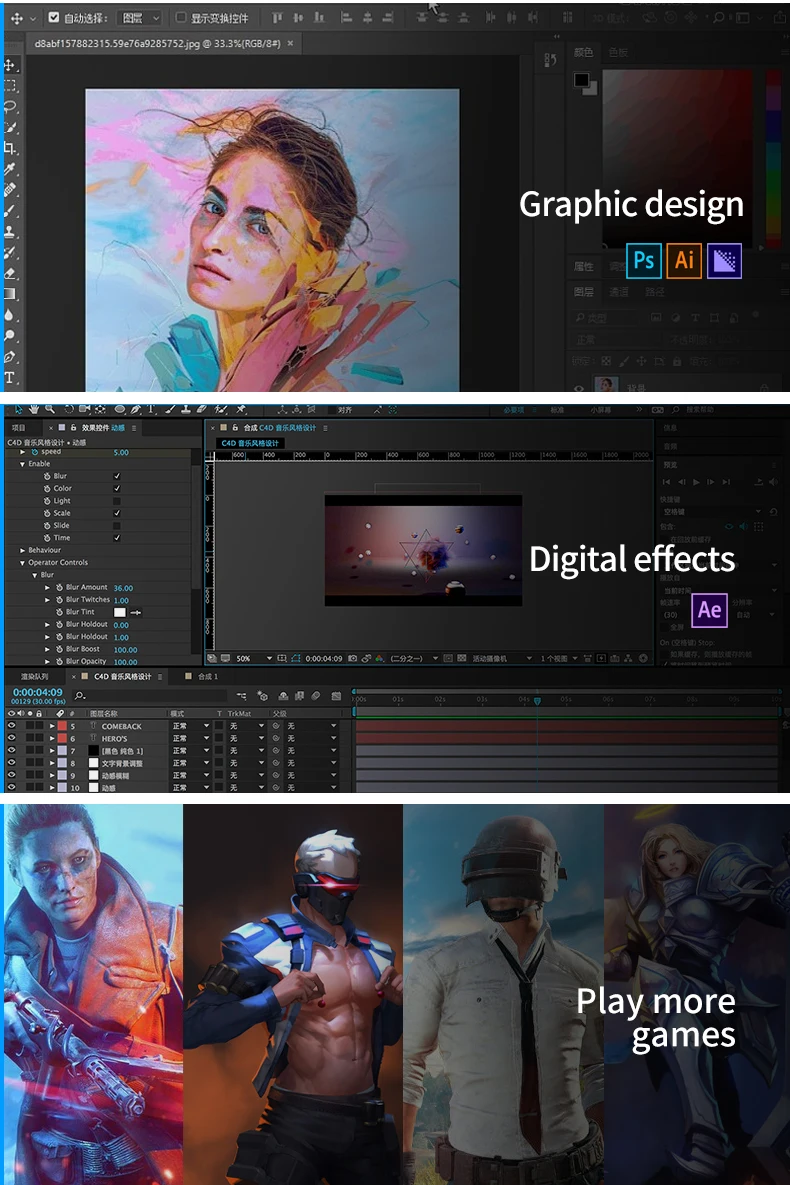Hide the COMEBACK layer with eye icon

[11, 726]
